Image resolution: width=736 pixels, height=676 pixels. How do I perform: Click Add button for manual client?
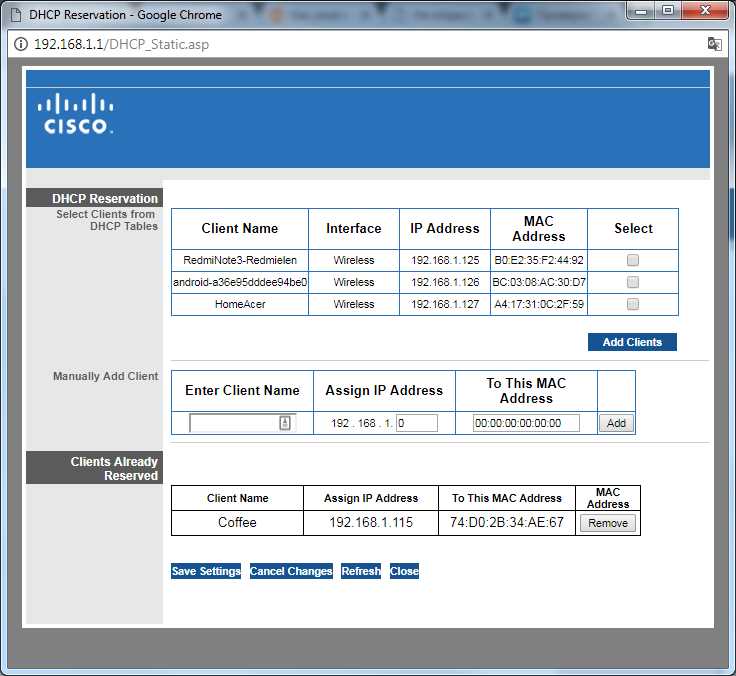(616, 423)
